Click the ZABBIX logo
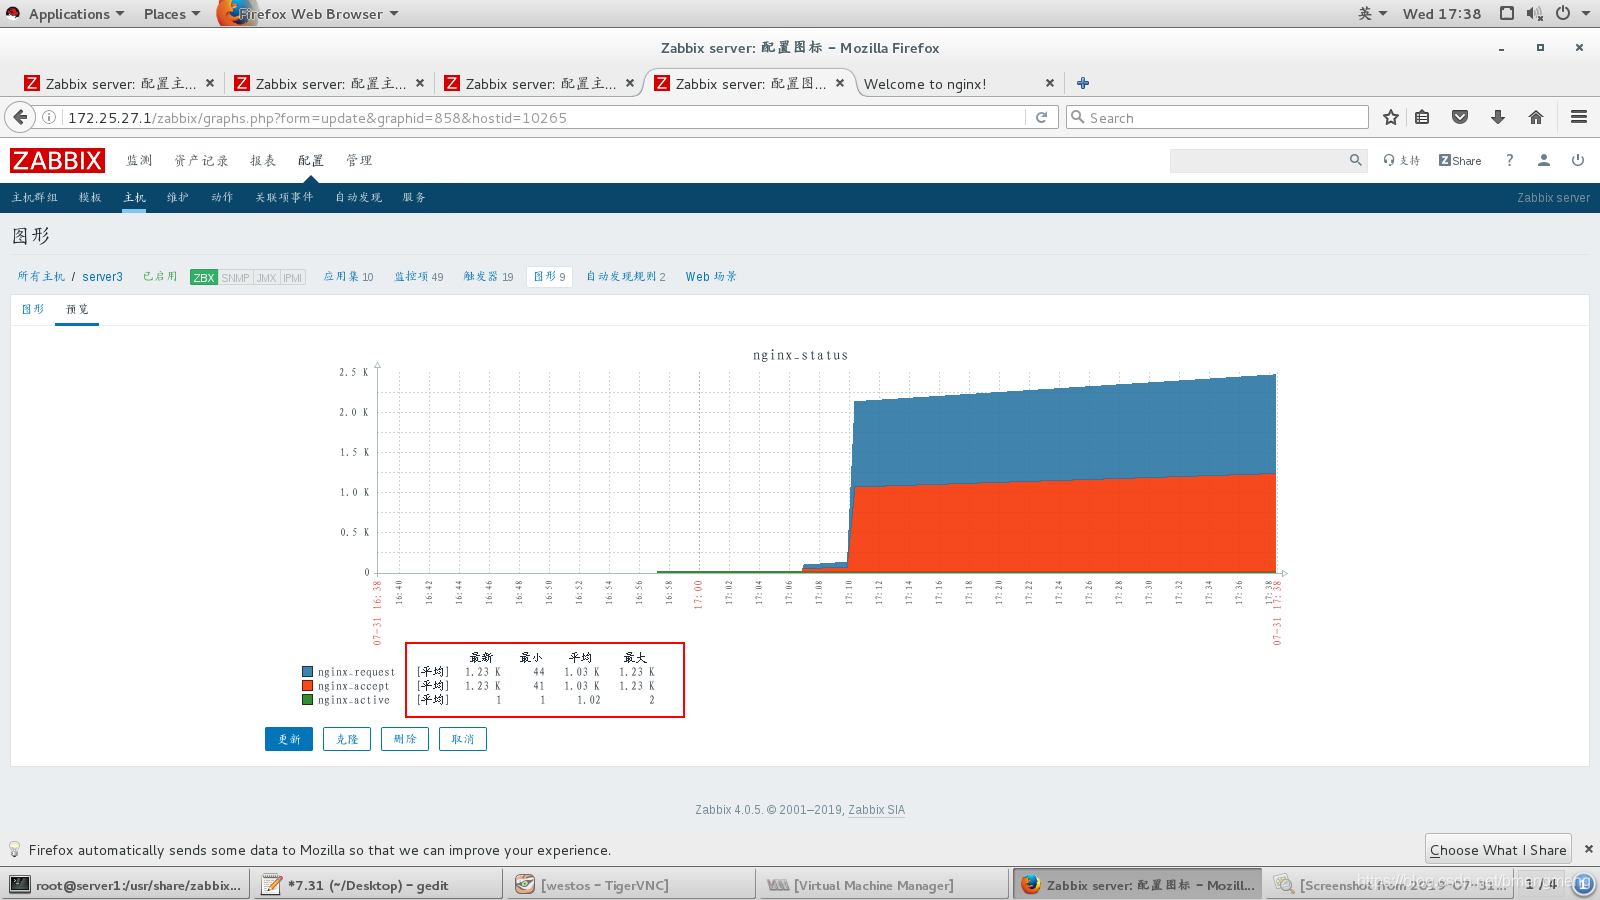The image size is (1600, 900). coord(57,160)
